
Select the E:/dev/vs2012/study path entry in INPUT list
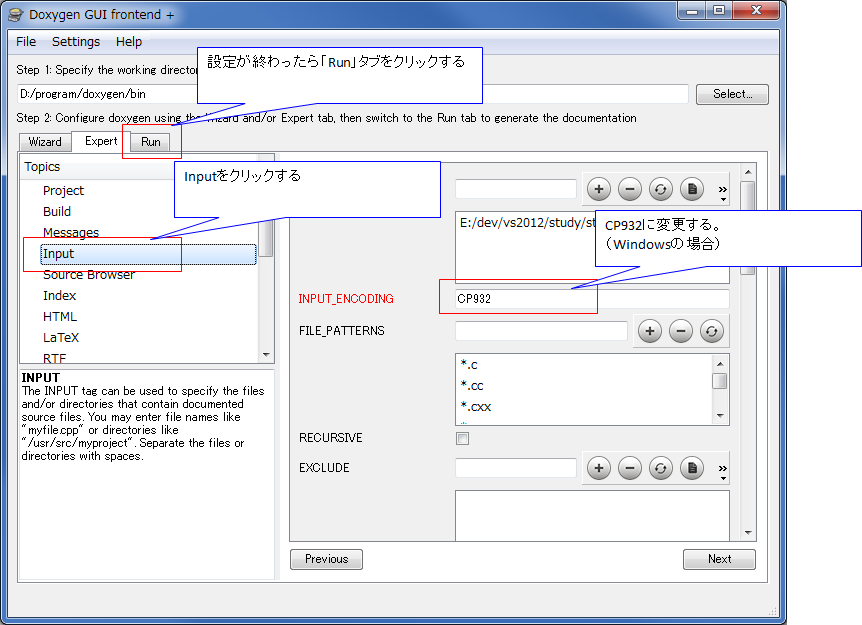tap(528, 223)
